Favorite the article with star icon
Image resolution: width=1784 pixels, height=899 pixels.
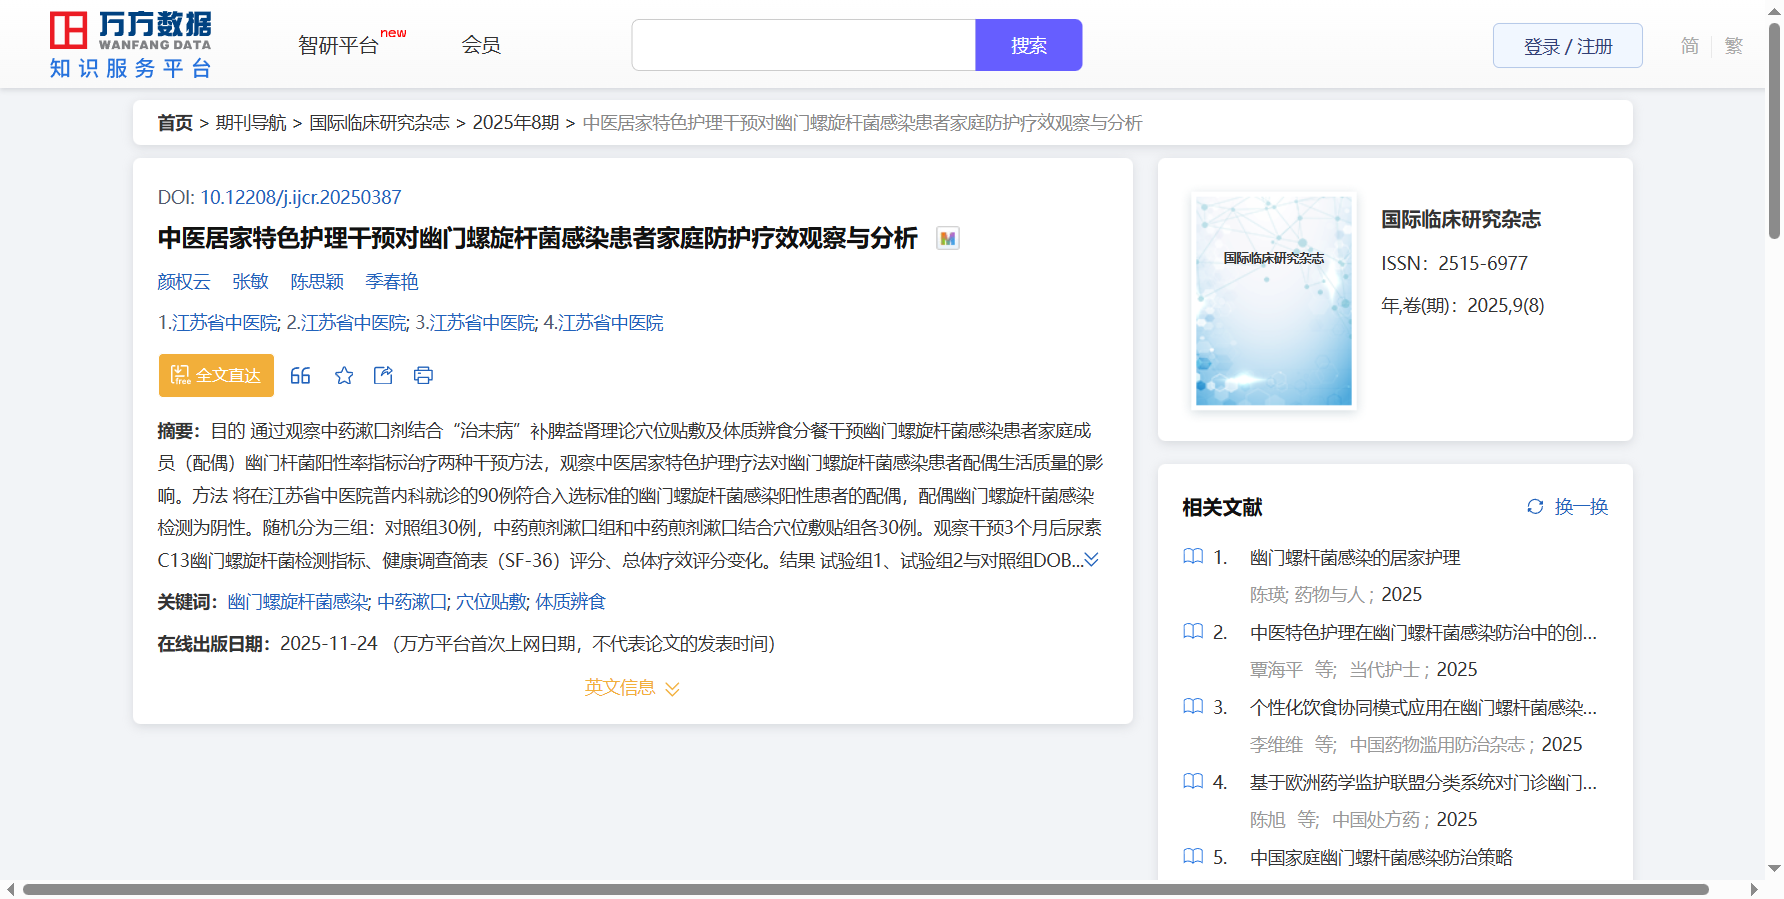pos(344,375)
